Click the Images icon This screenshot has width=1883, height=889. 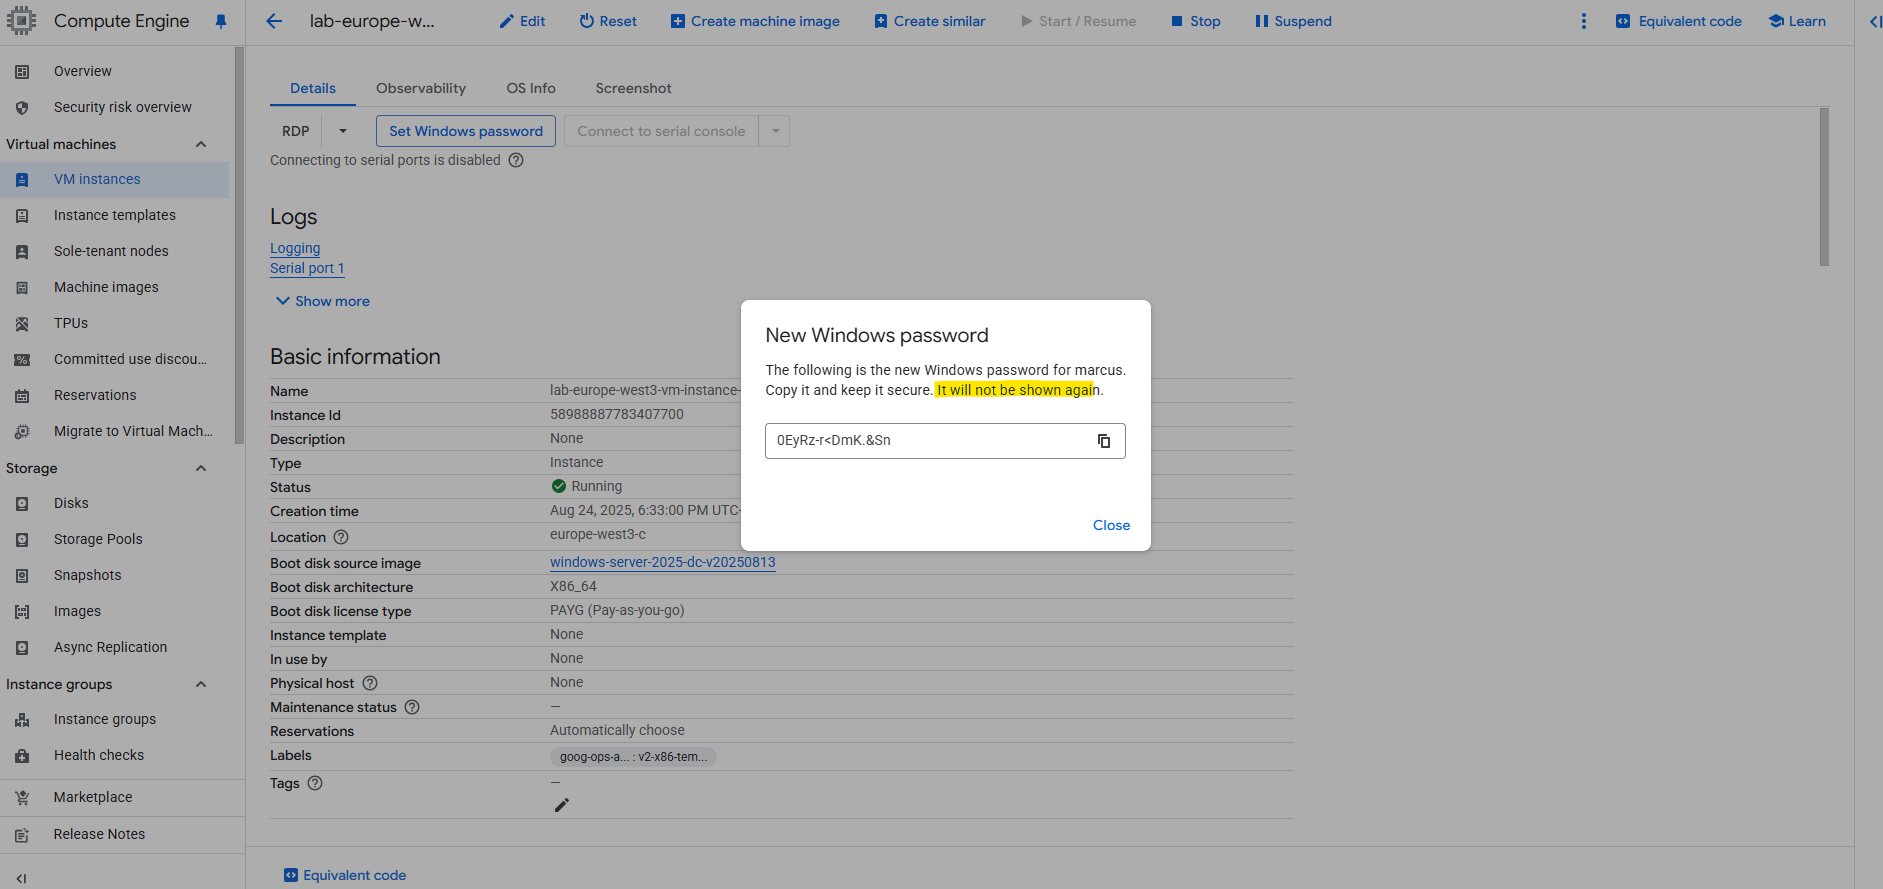[x=22, y=612]
